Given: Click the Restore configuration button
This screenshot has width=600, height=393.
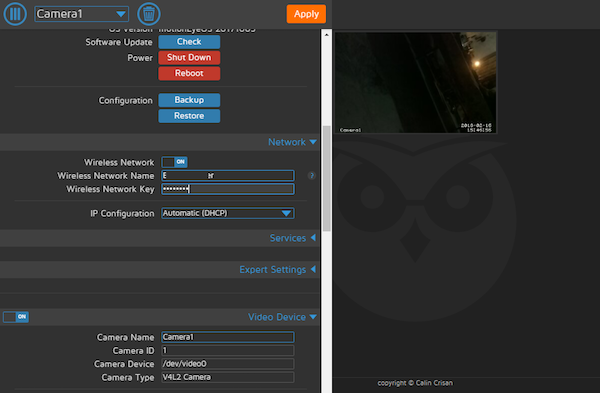Looking at the screenshot, I should [189, 116].
